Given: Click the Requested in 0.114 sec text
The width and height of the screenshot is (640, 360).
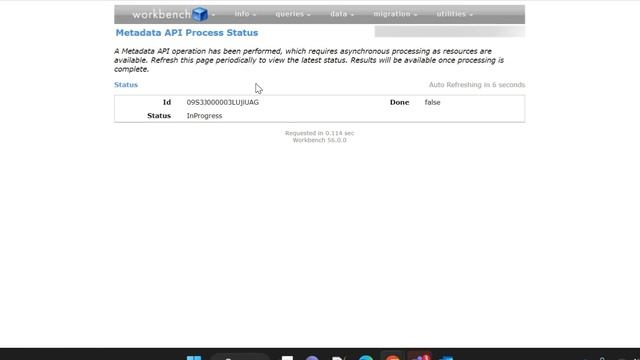Looking at the screenshot, I should tap(320, 133).
